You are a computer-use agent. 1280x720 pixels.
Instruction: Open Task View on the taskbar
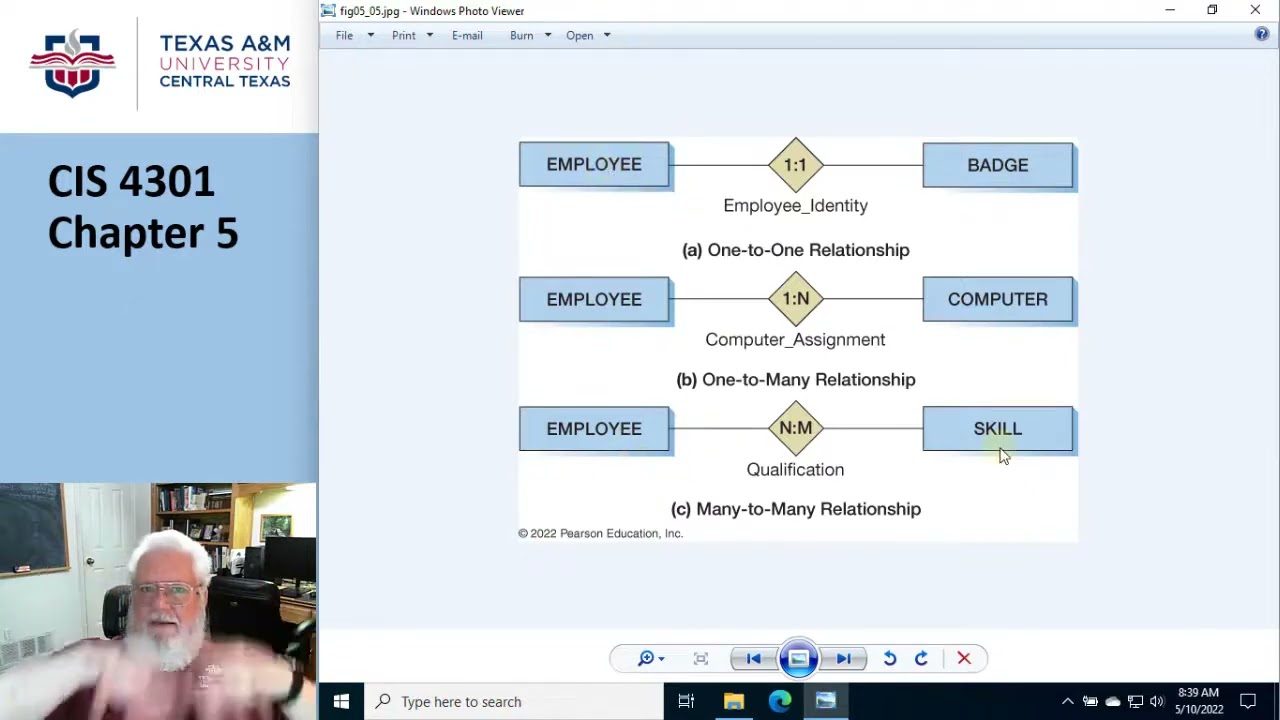click(686, 701)
